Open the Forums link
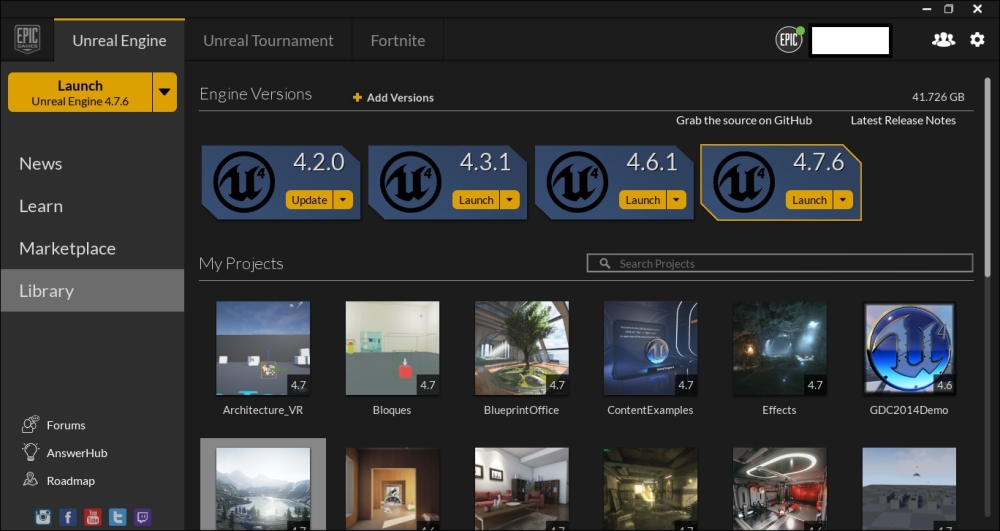This screenshot has width=1000, height=531. pyautogui.click(x=66, y=425)
